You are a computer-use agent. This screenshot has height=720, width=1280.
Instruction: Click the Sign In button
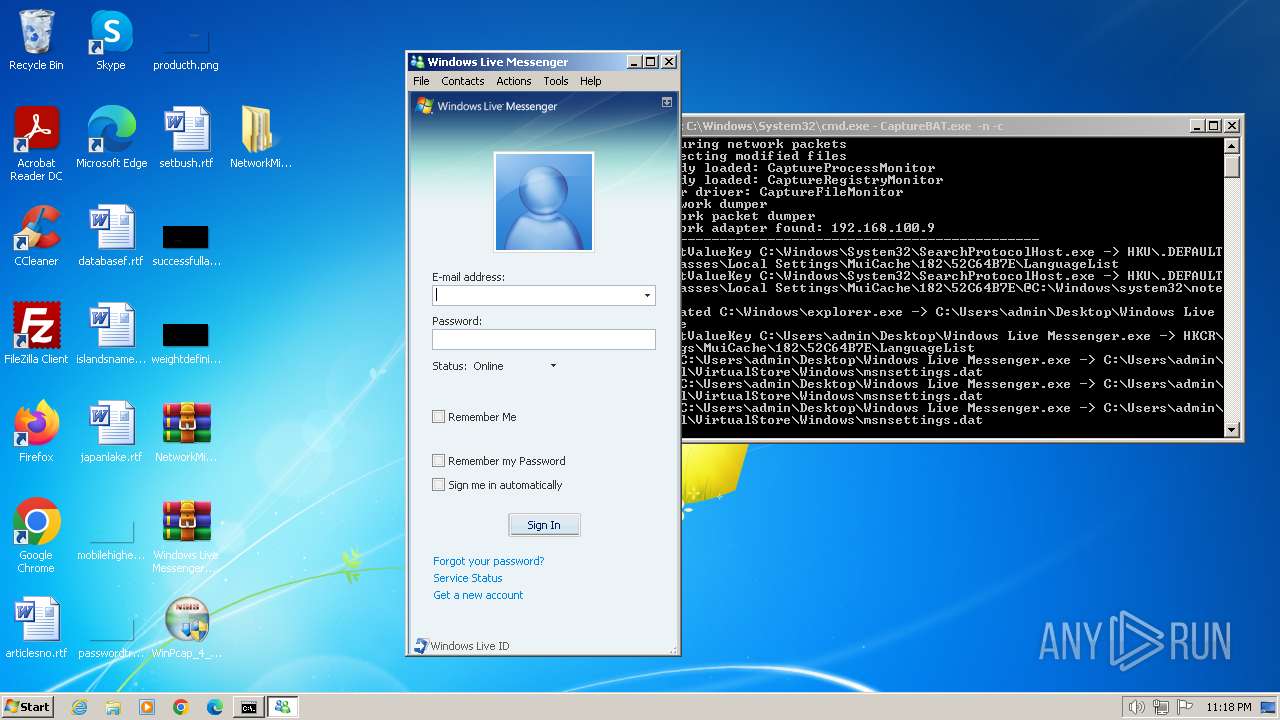point(544,525)
